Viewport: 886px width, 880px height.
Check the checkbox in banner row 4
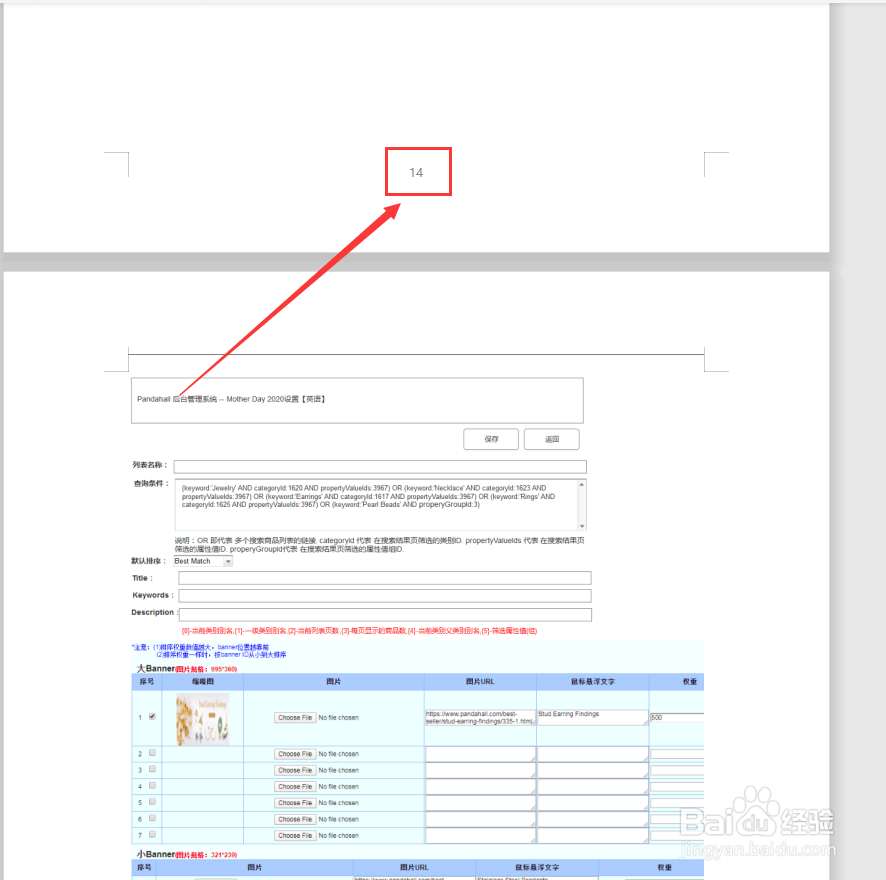(152, 786)
